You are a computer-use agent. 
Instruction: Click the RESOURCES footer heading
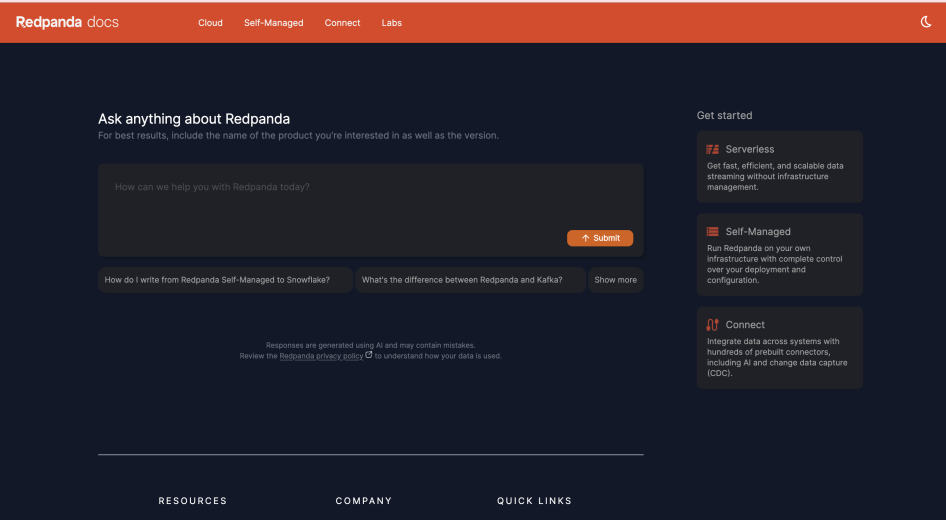(192, 501)
